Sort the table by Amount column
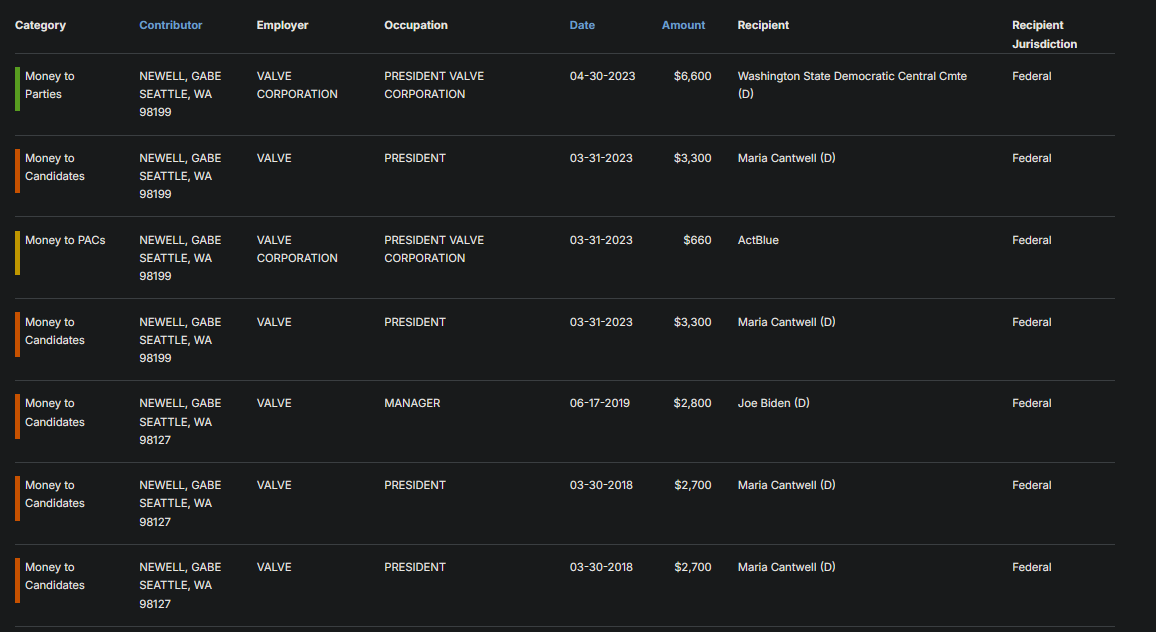Image resolution: width=1156 pixels, height=632 pixels. click(x=683, y=25)
